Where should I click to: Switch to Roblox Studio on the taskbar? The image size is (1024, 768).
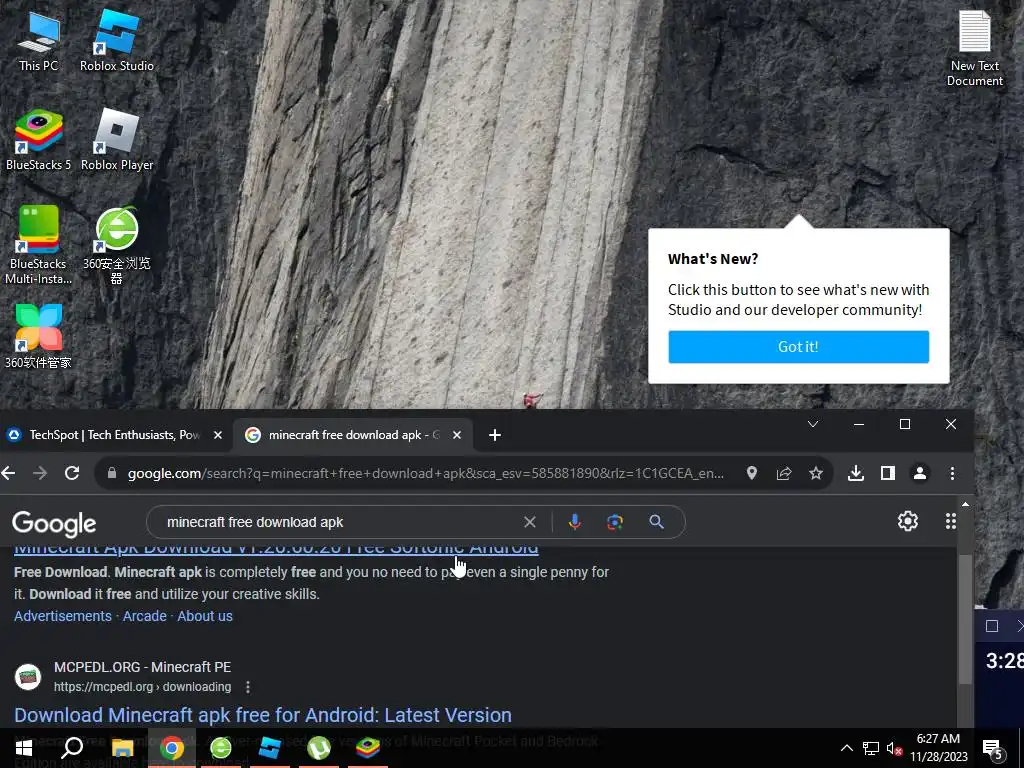(x=269, y=748)
